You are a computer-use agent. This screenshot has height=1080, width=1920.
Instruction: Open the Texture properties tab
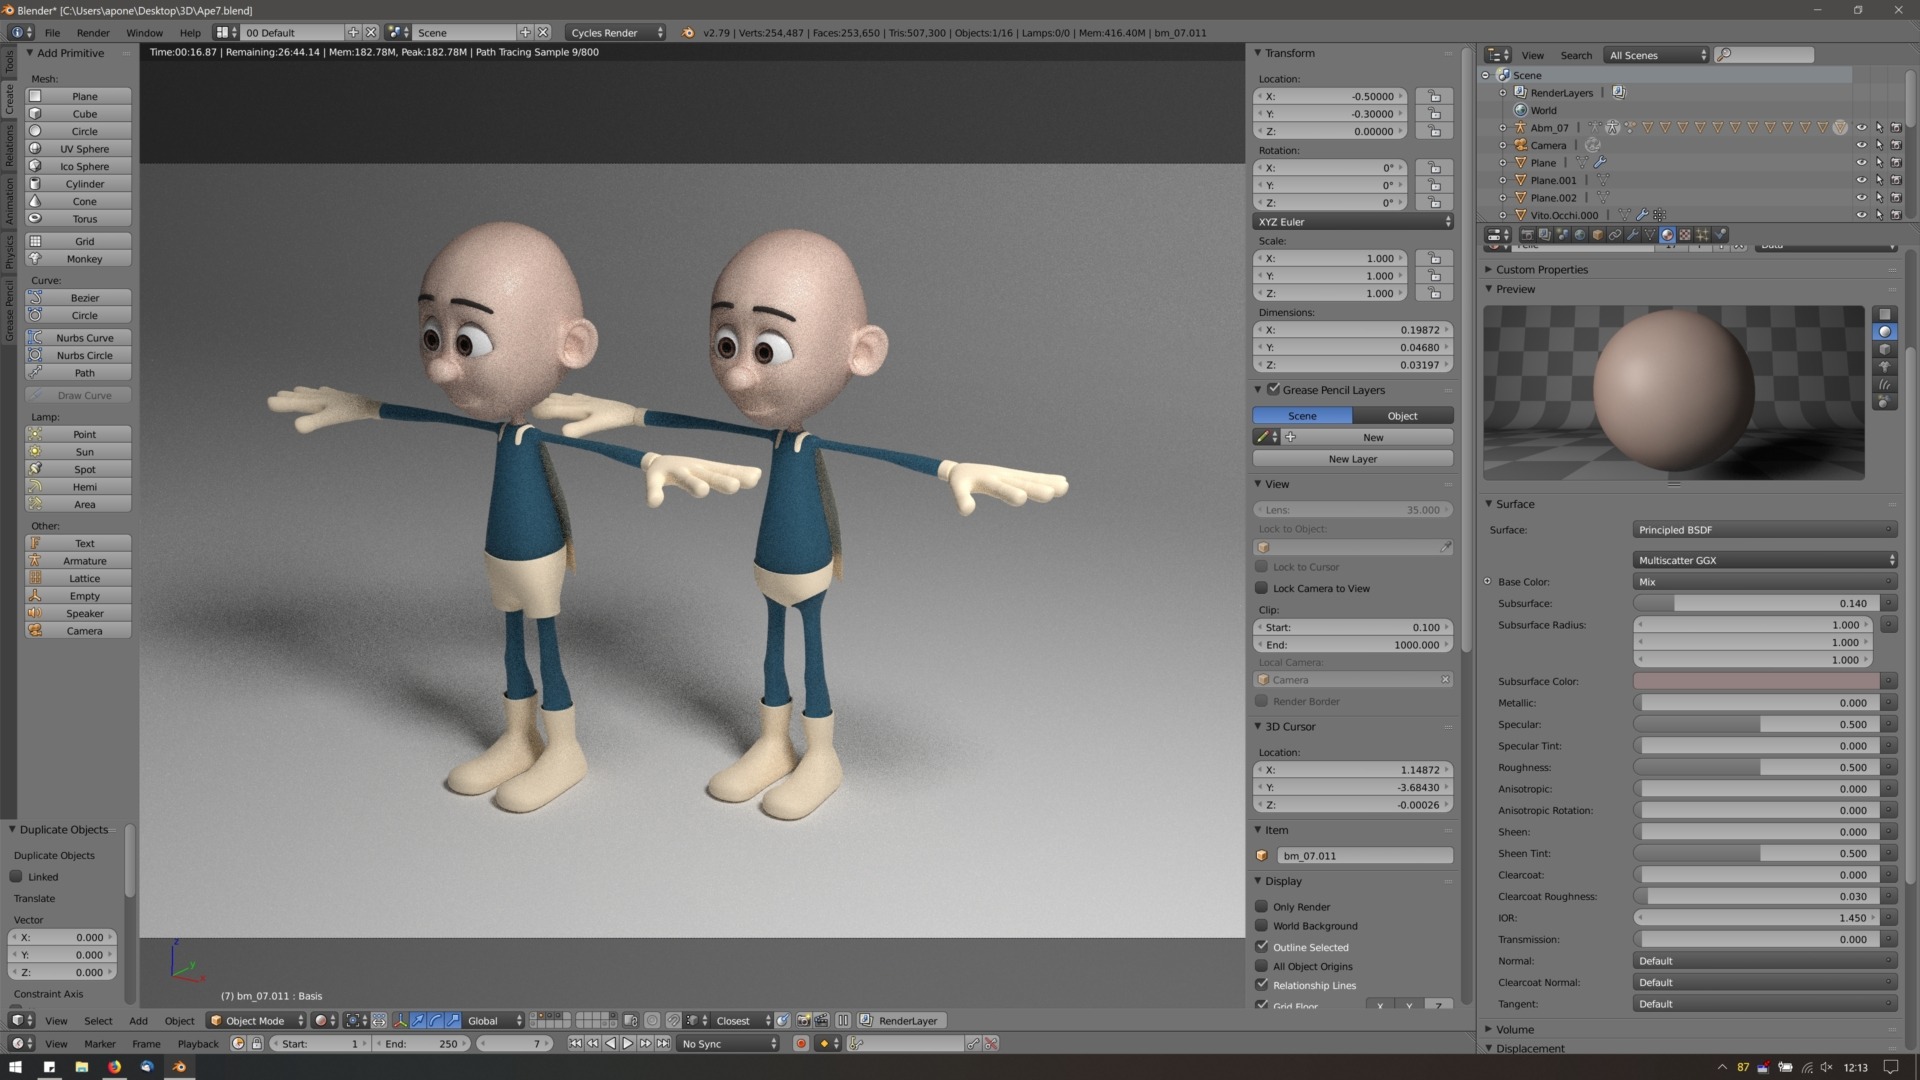1685,235
